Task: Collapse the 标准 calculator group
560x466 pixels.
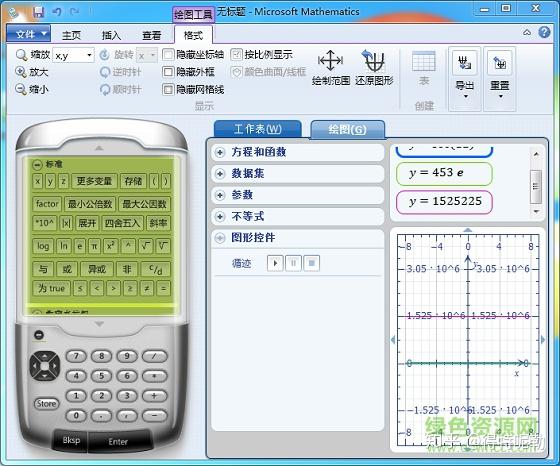Action: tap(37, 165)
